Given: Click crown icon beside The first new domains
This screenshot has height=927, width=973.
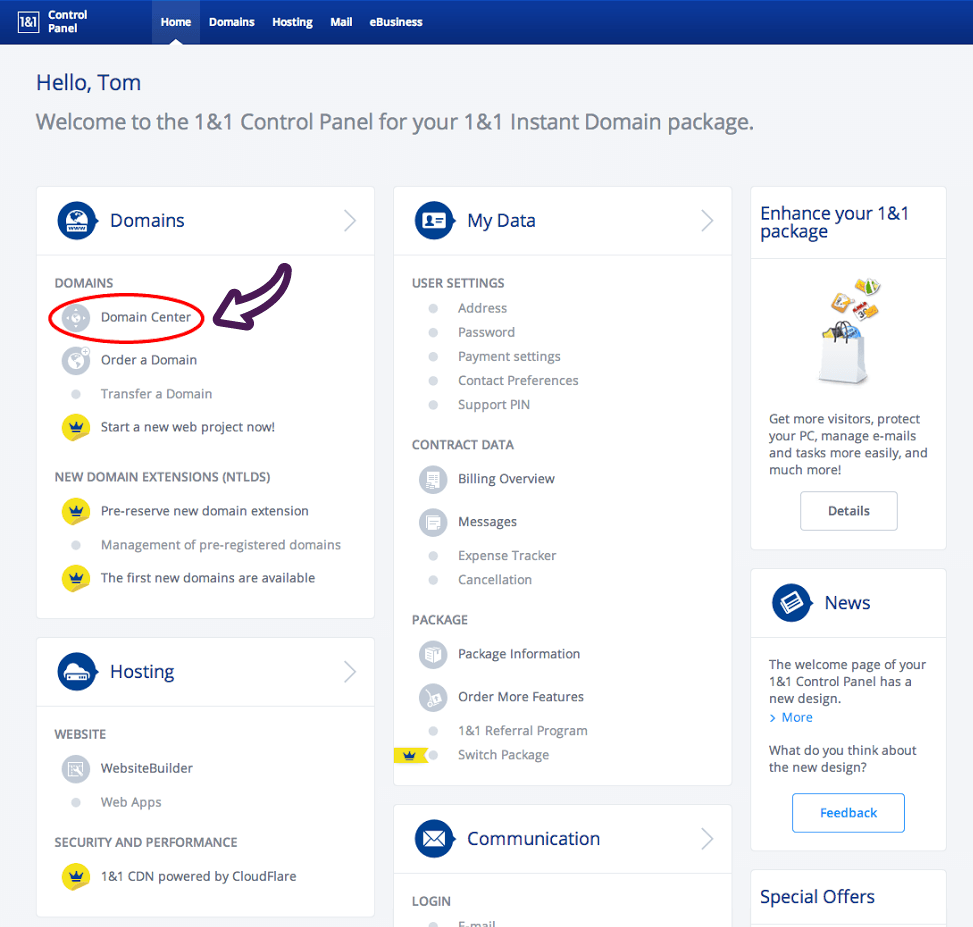Looking at the screenshot, I should (x=76, y=578).
